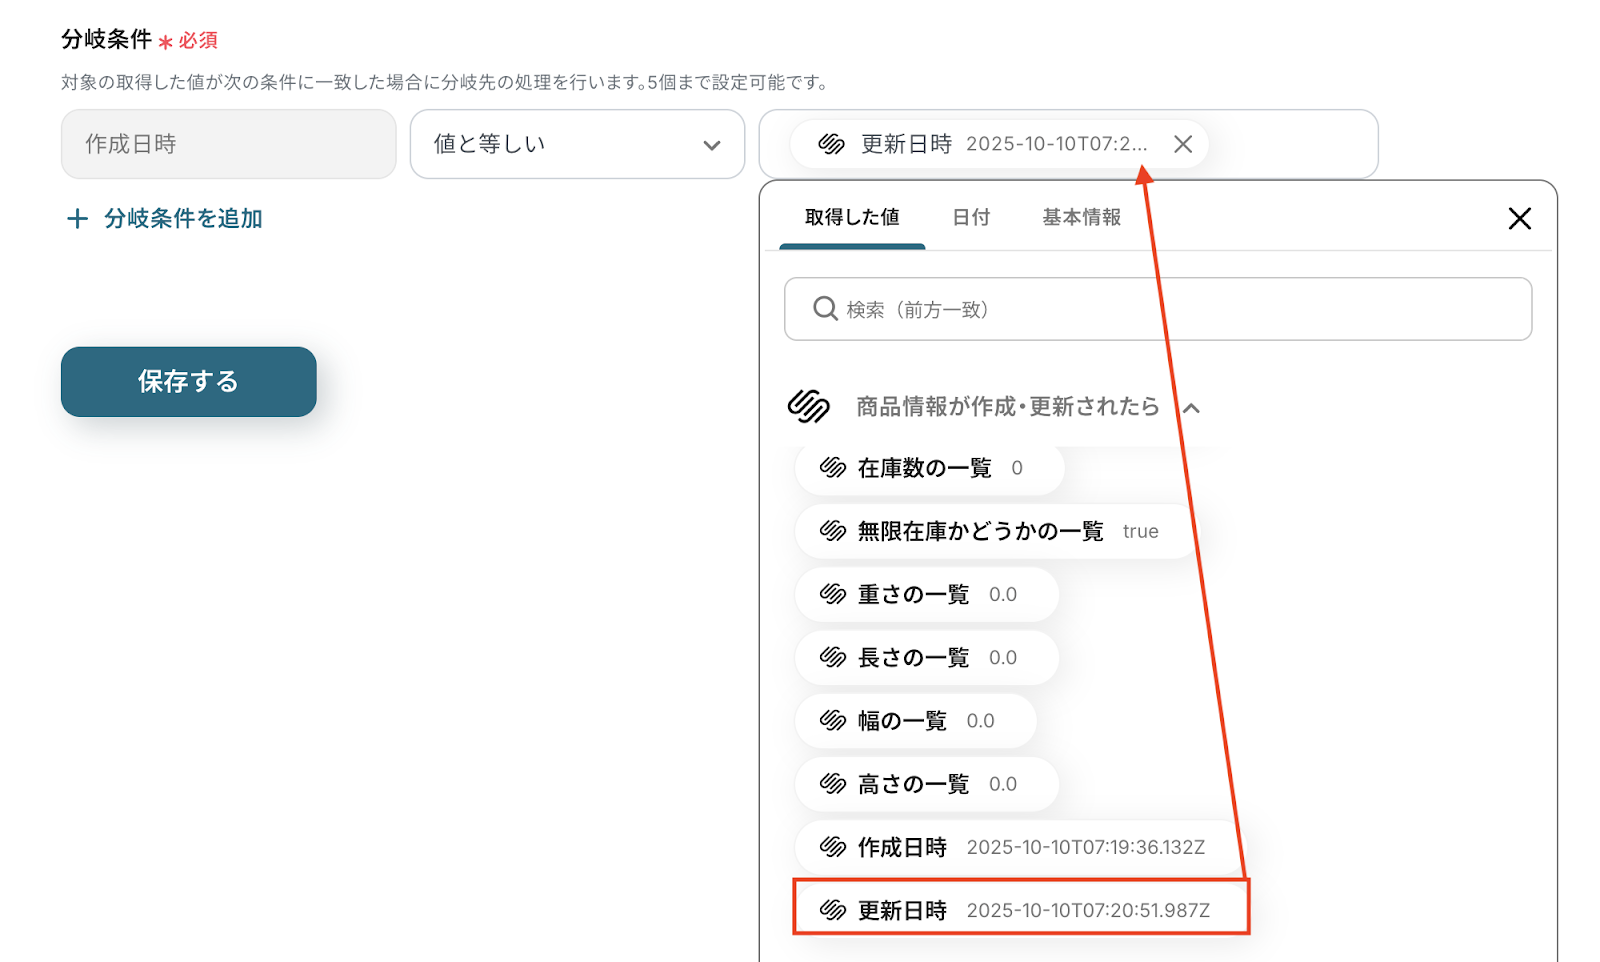Click the value 0 beside 在庫数の一覧
The height and width of the screenshot is (962, 1600).
(x=1017, y=468)
